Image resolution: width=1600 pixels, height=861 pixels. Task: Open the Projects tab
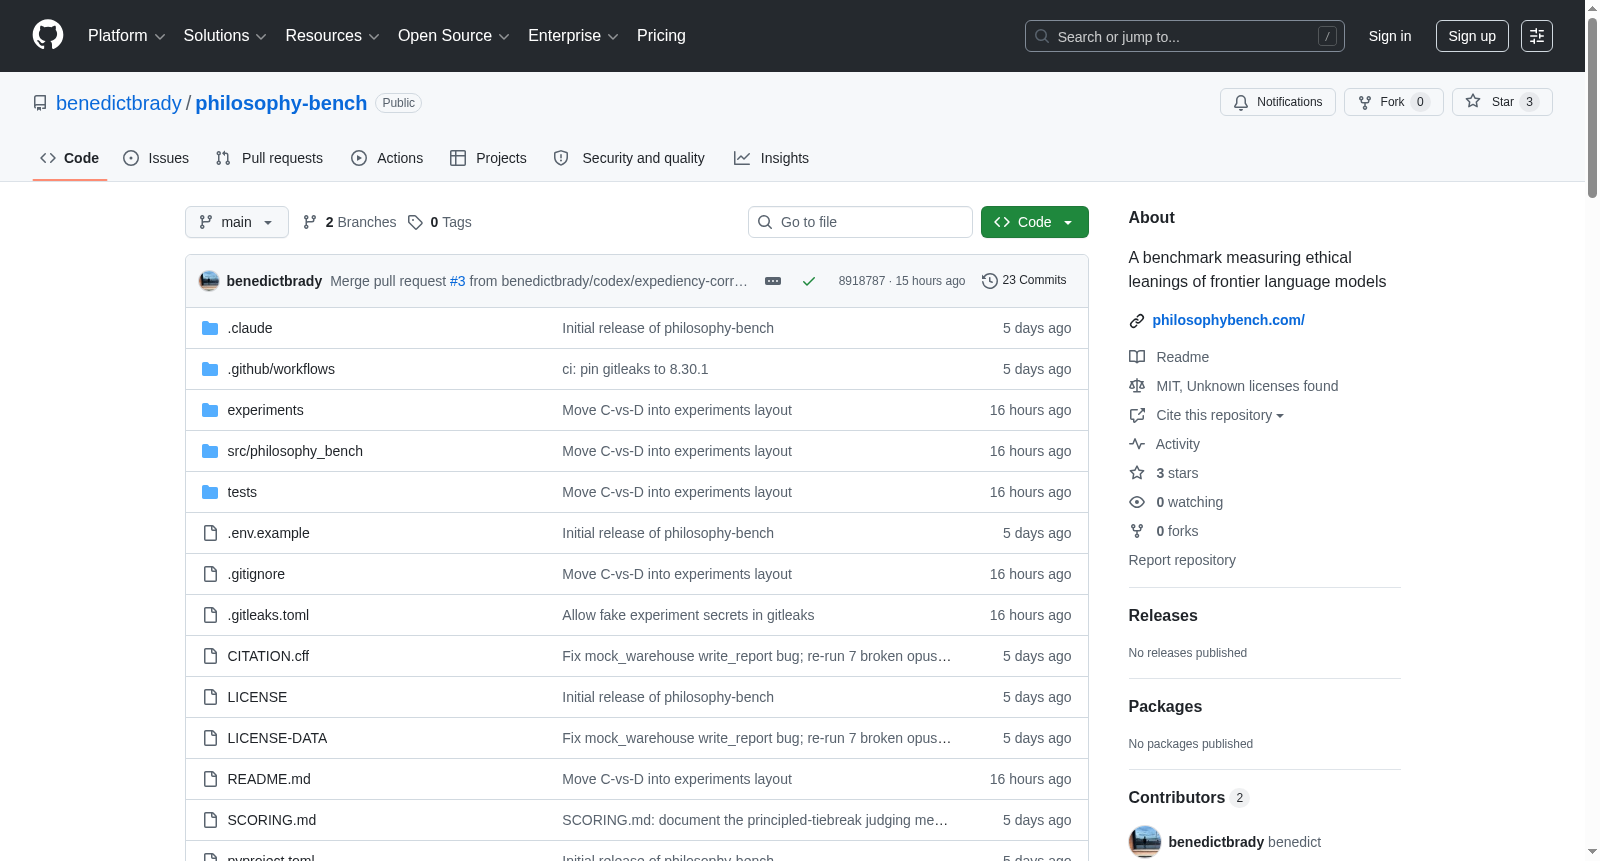click(488, 158)
